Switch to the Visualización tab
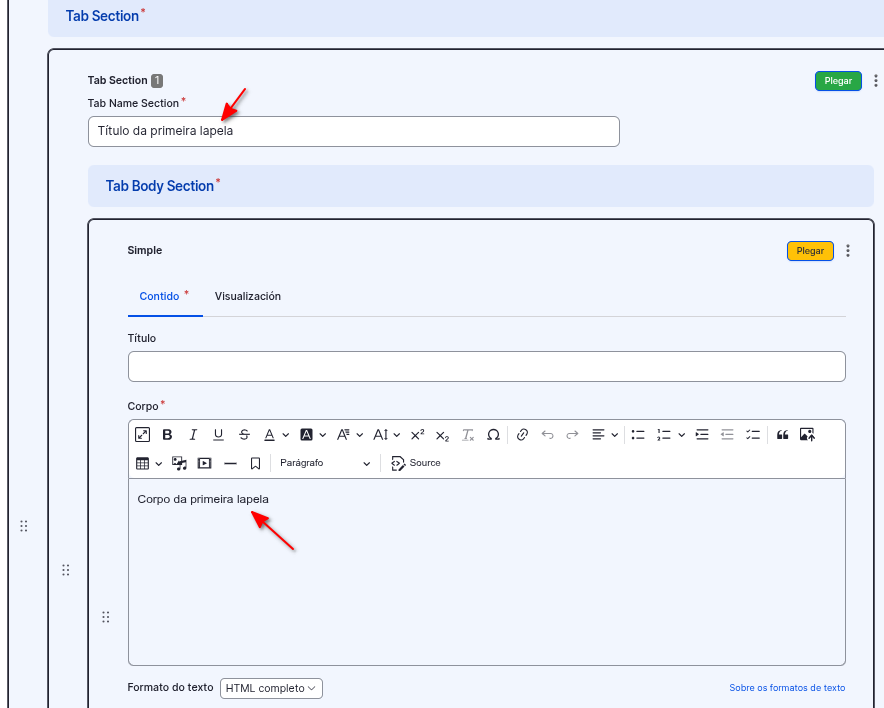Image resolution: width=884 pixels, height=708 pixels. click(x=248, y=297)
